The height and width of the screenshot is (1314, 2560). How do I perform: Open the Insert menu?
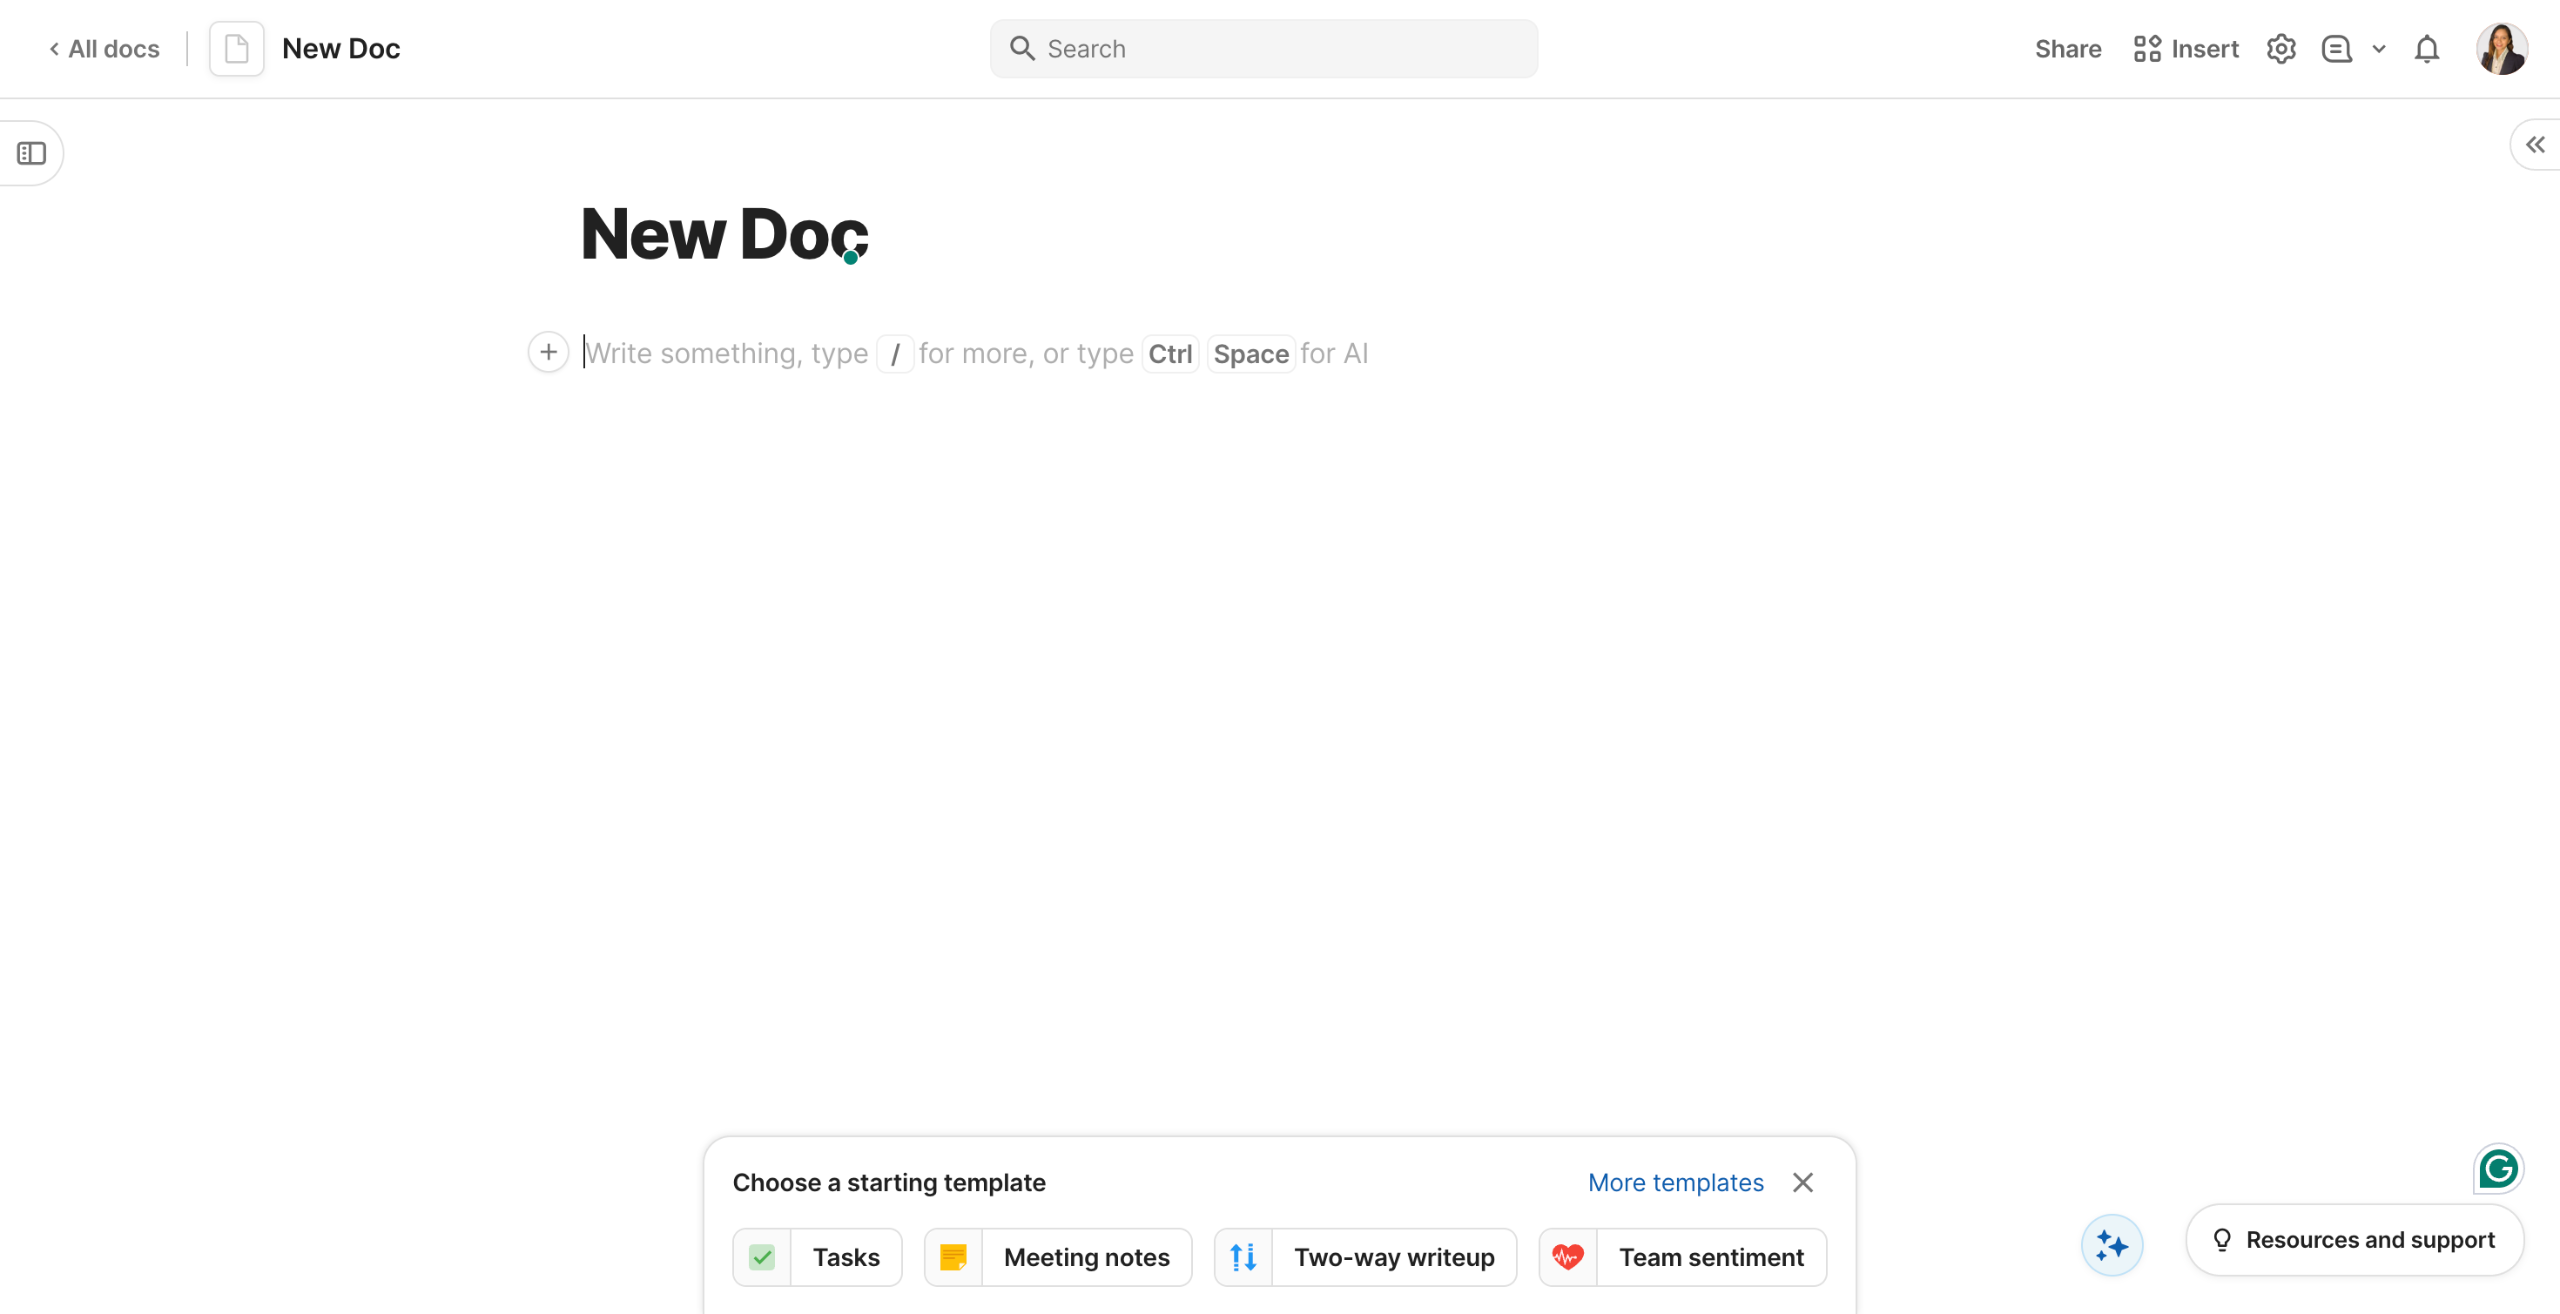pos(2186,49)
